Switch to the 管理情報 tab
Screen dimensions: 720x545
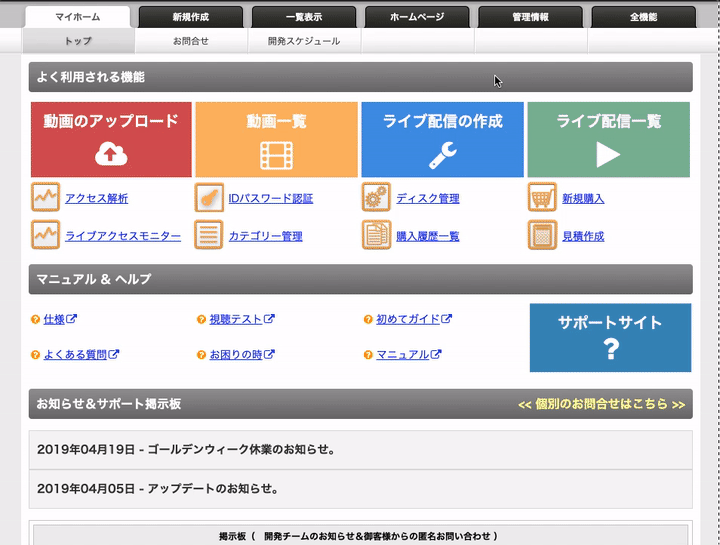coord(530,17)
